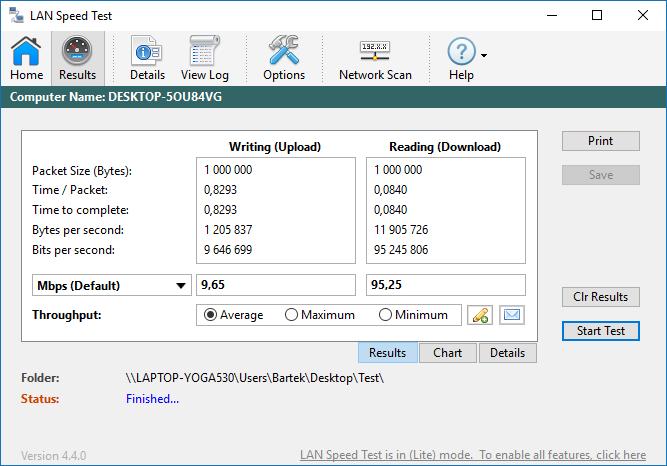Launch the Network Scan tool
667x466 pixels.
[375, 58]
